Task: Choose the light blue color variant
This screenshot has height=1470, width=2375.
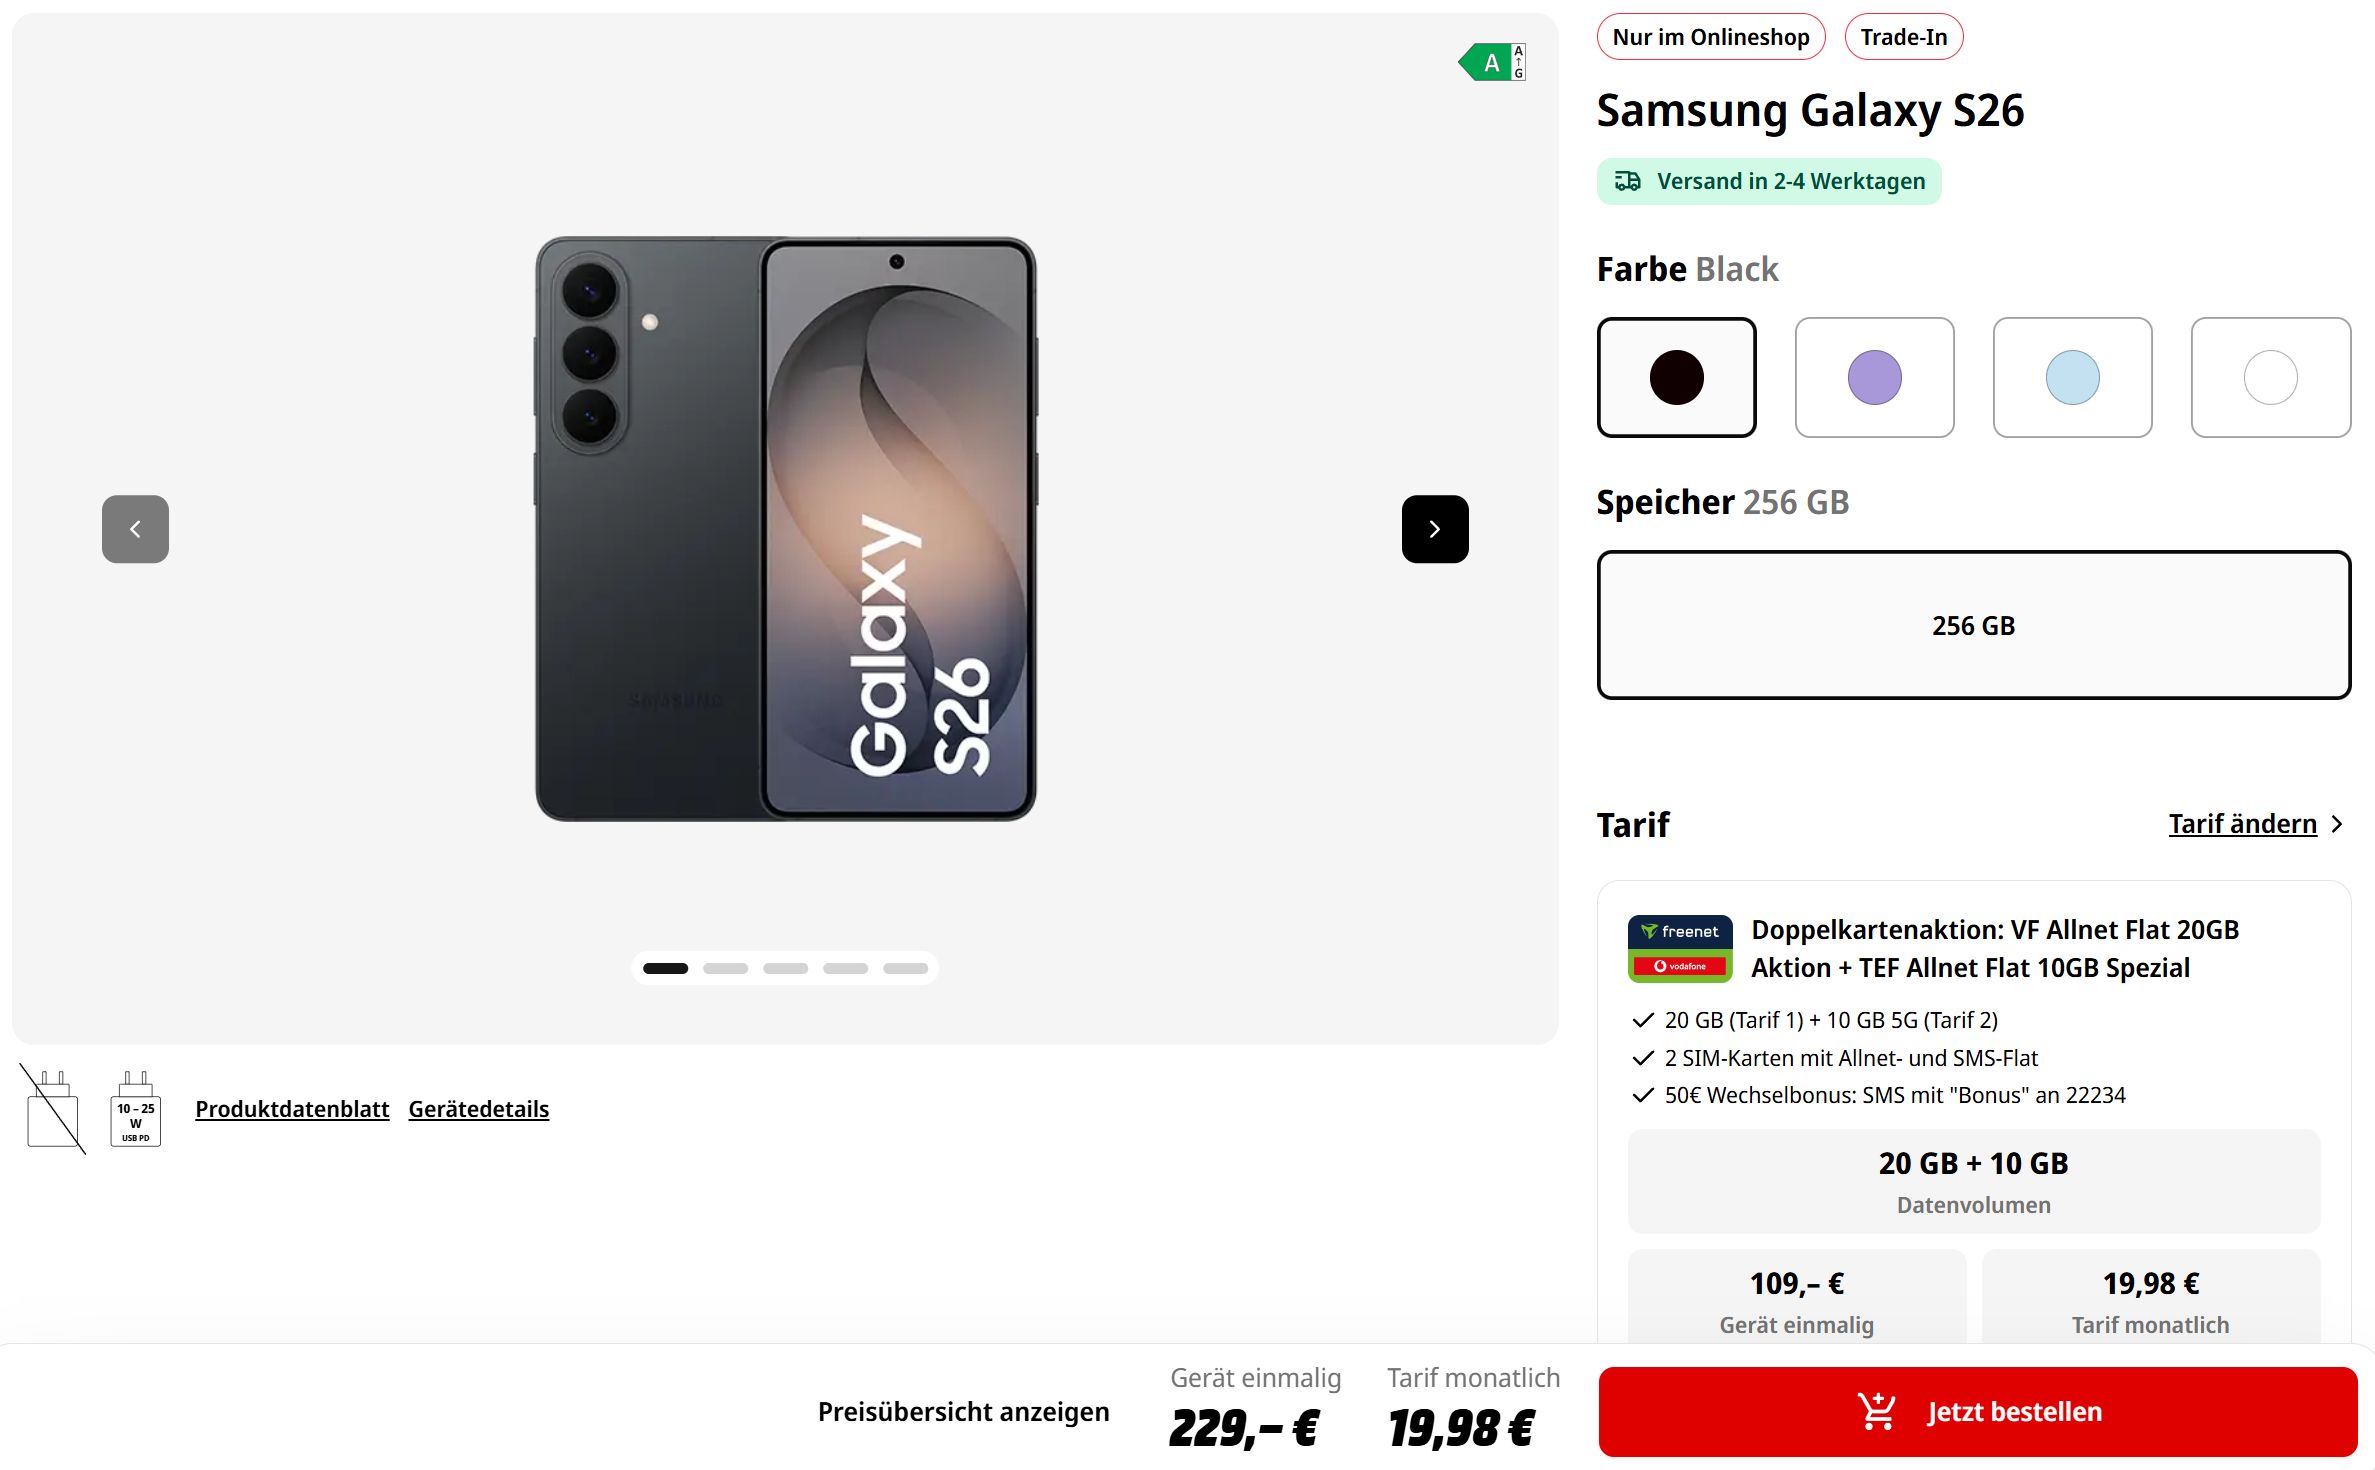Action: (2072, 377)
